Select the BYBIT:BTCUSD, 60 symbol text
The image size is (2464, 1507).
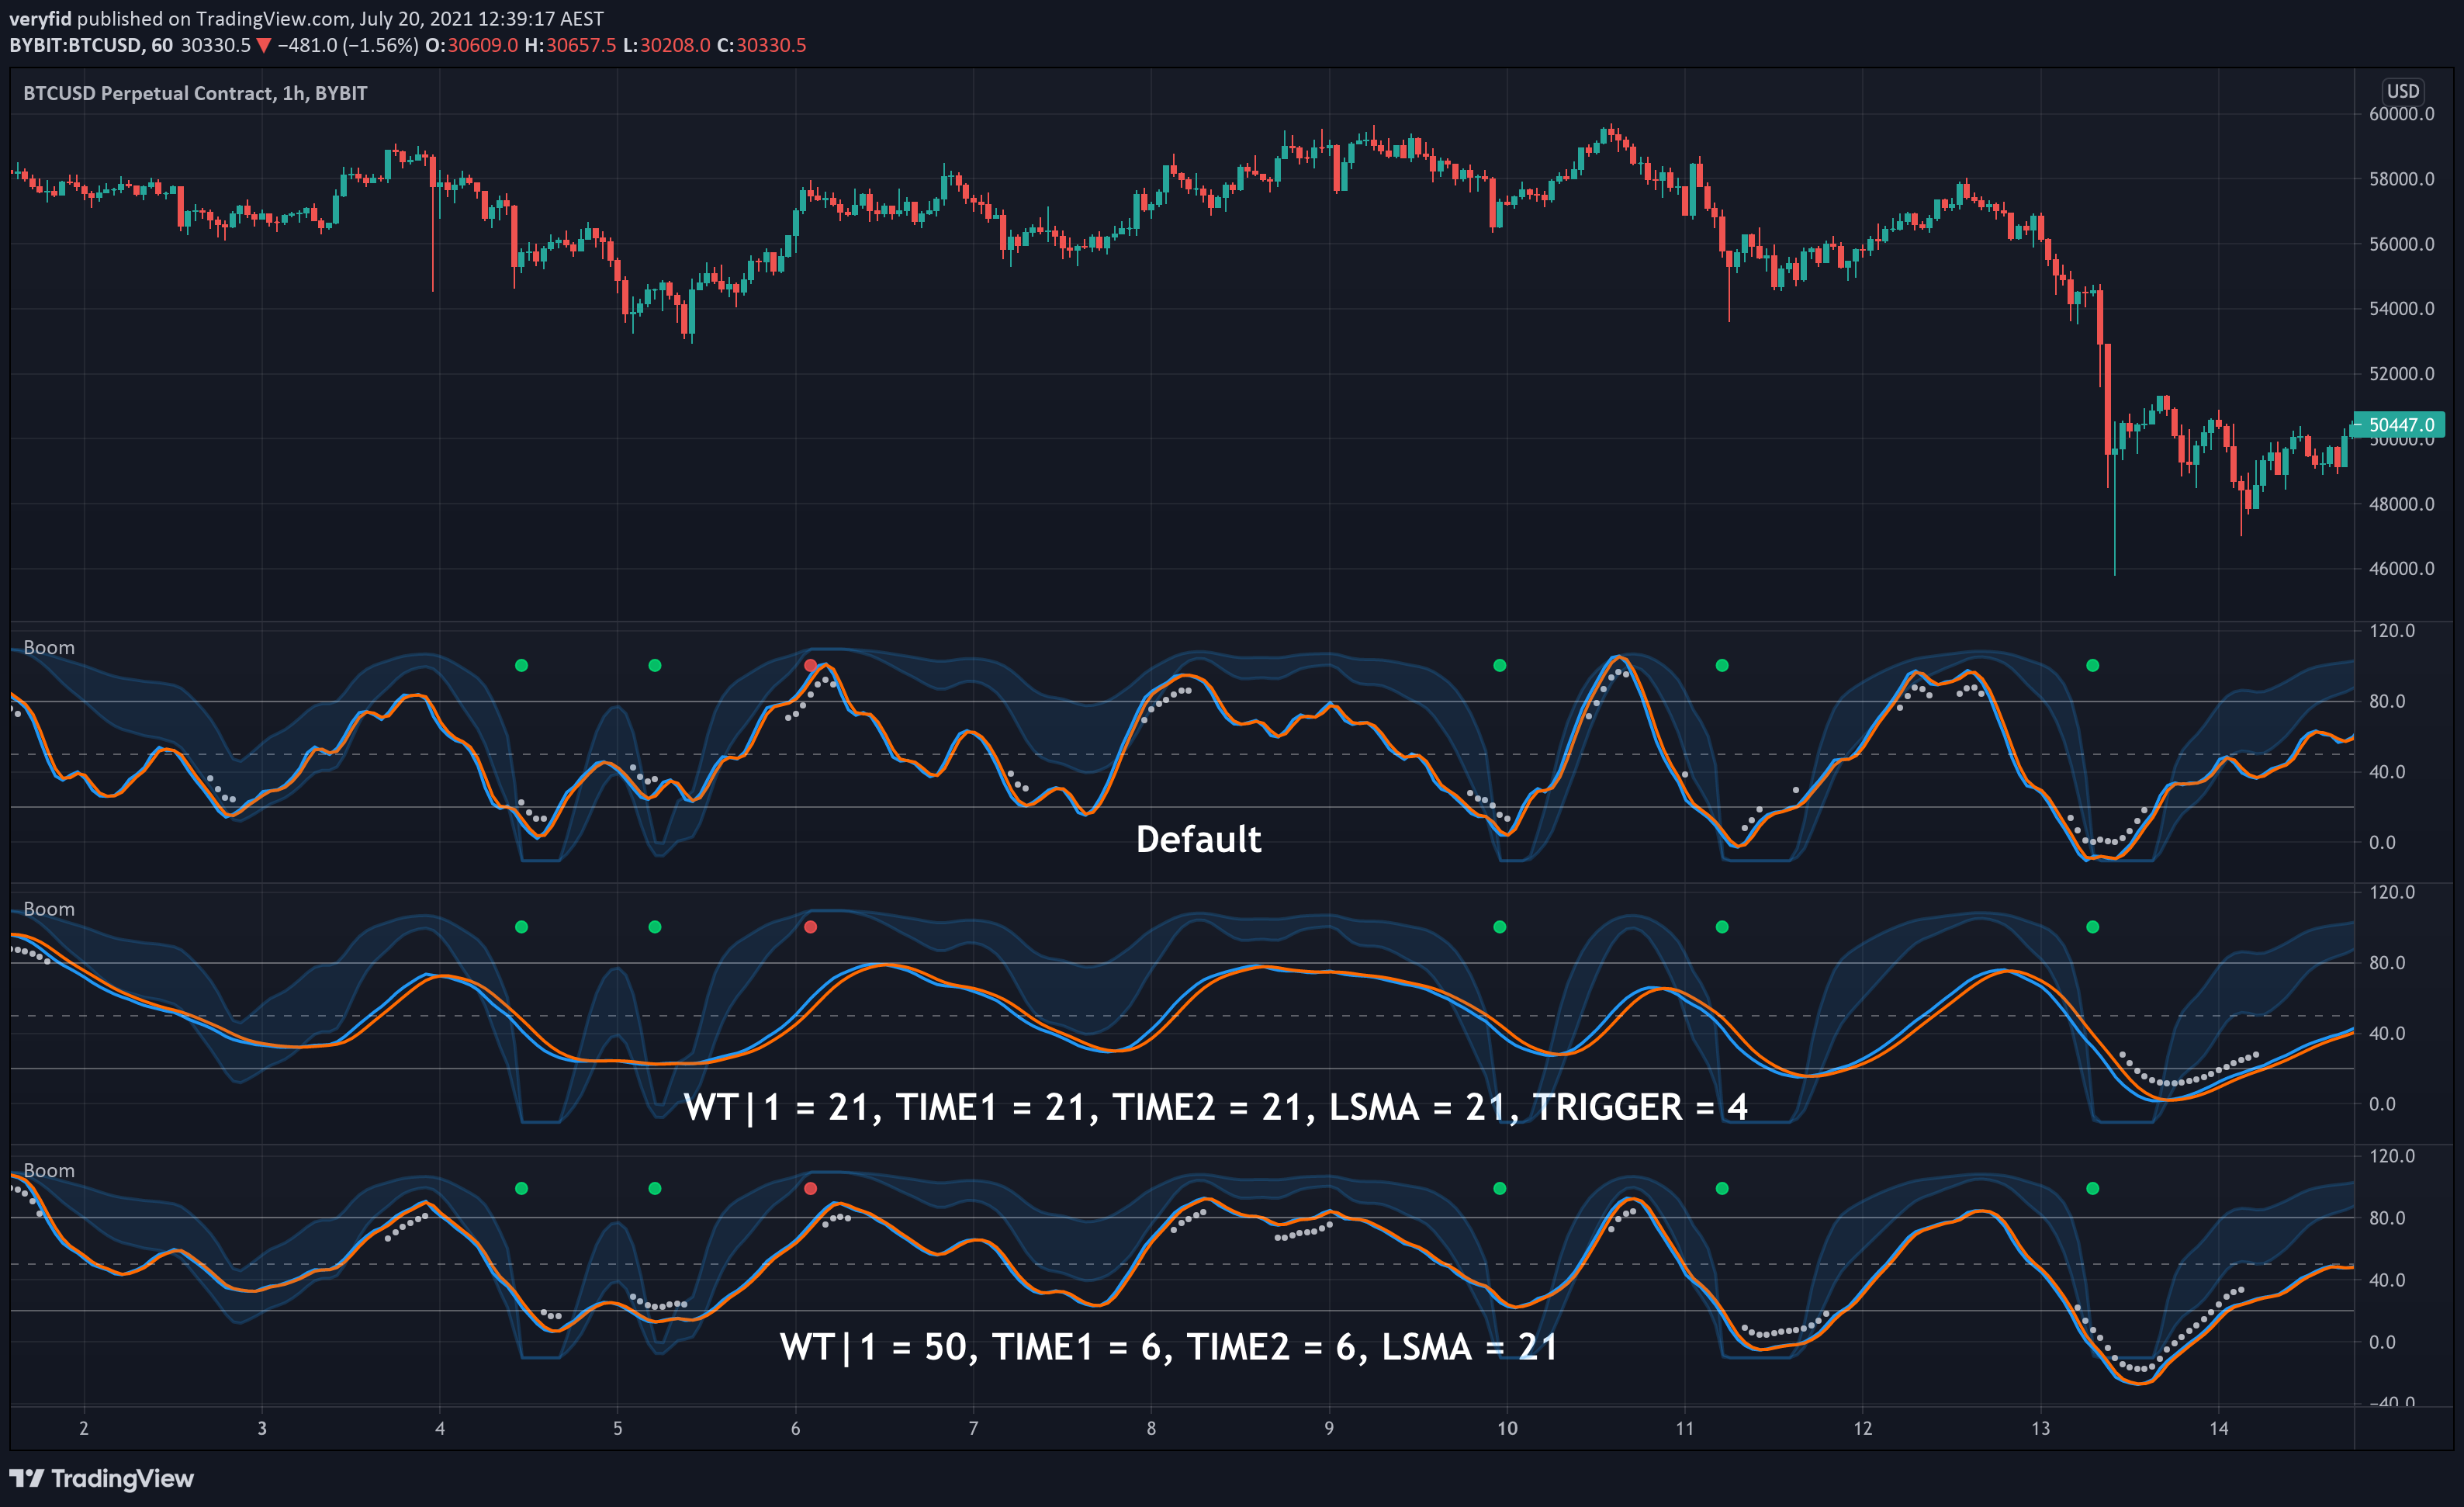click(x=91, y=45)
